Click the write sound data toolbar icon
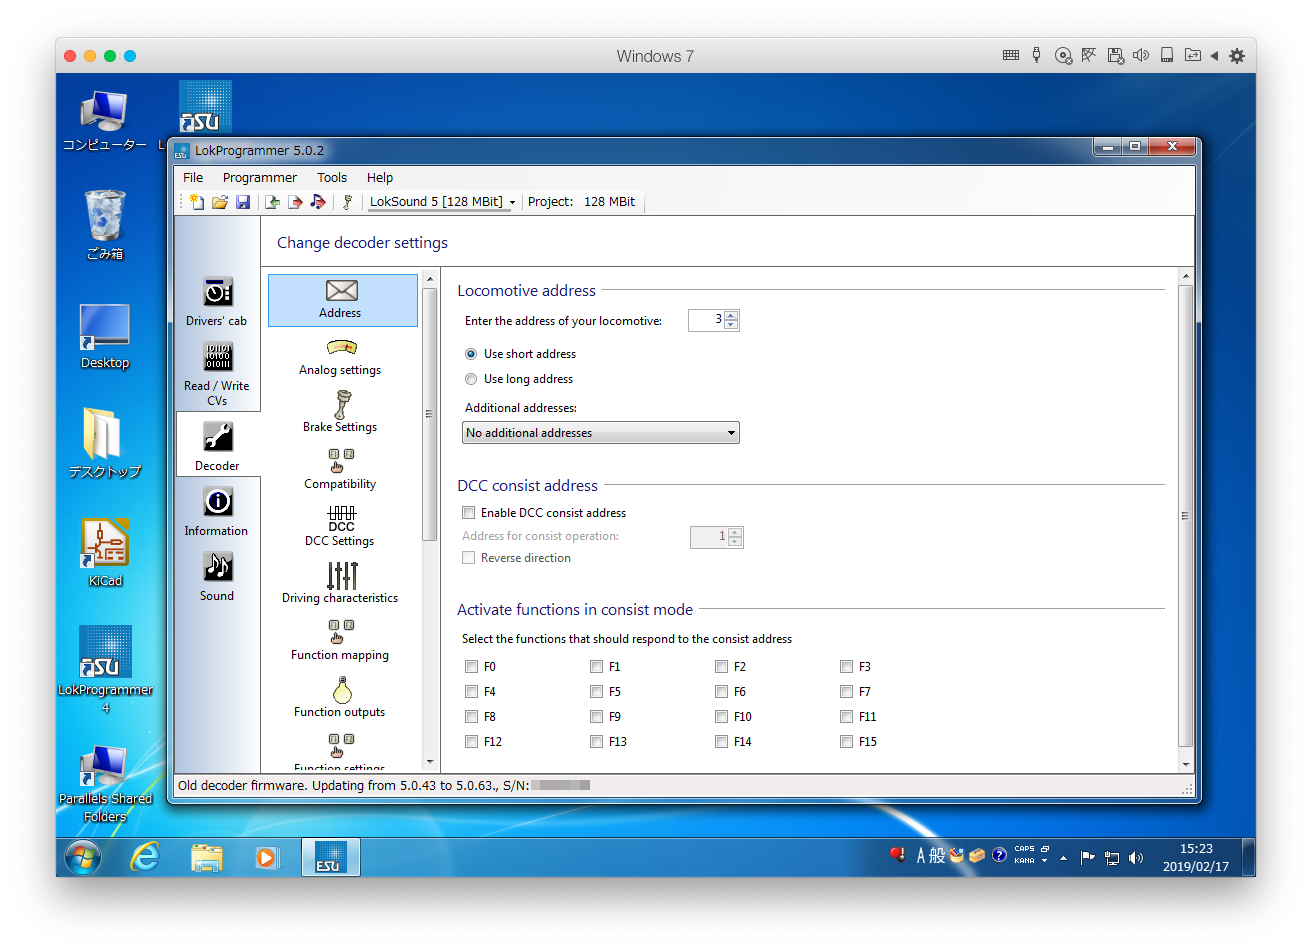Image resolution: width=1312 pixels, height=951 pixels. point(318,202)
